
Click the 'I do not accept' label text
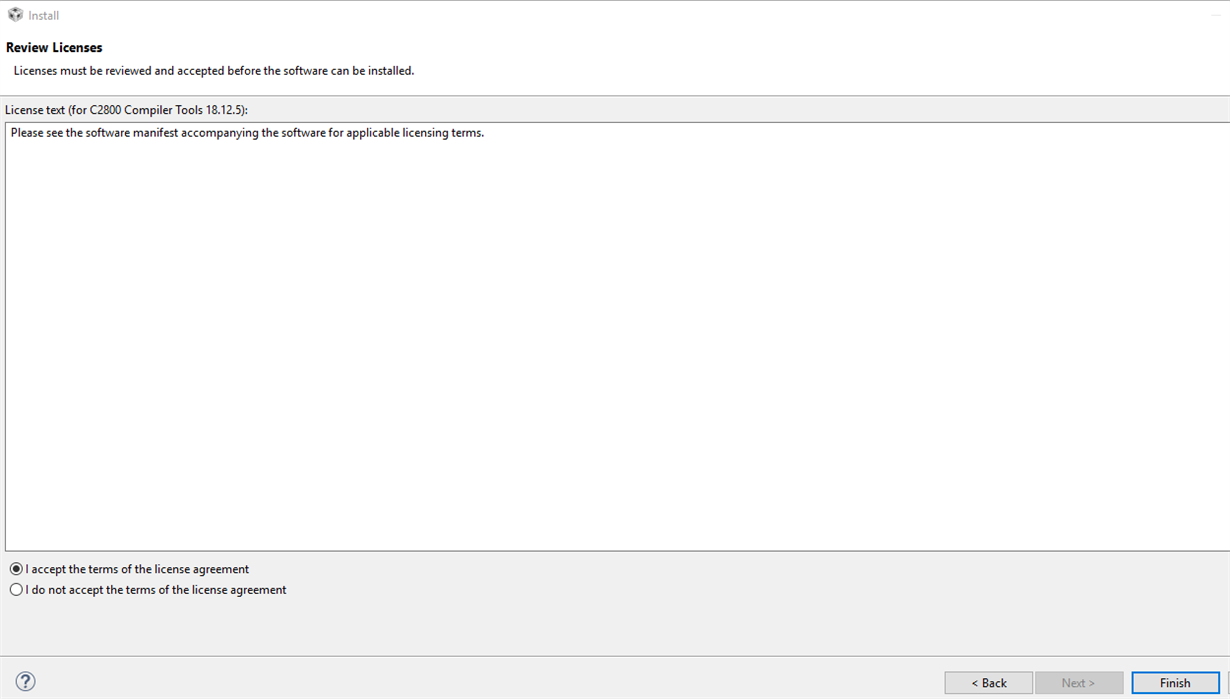click(x=156, y=590)
